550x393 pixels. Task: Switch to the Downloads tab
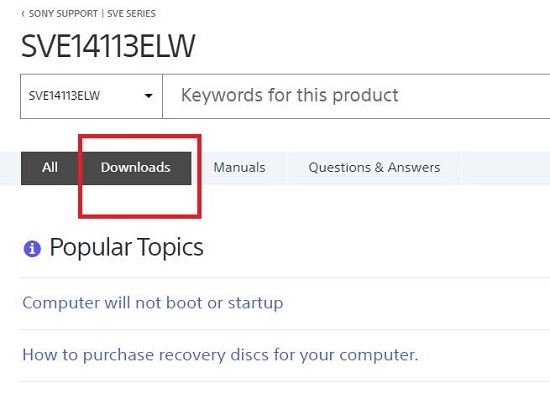coord(135,168)
